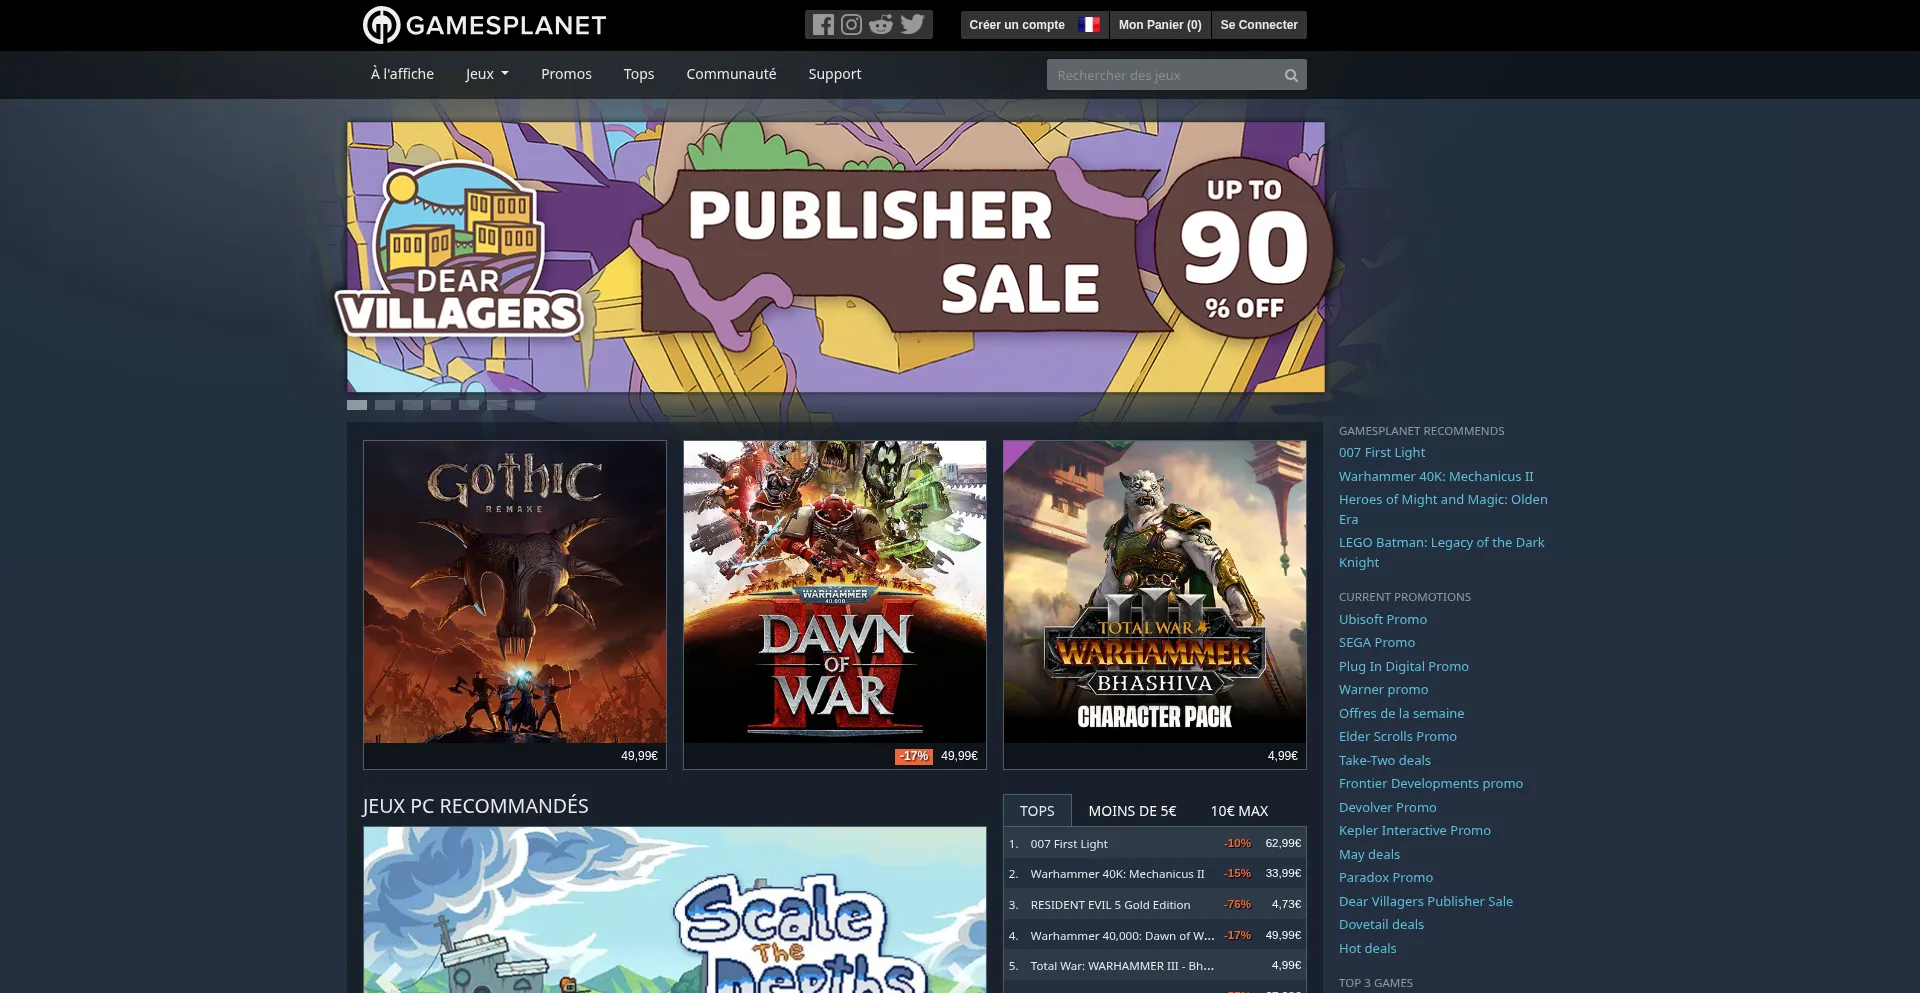The width and height of the screenshot is (1920, 993).
Task: Click Créer un compte button
Action: (x=1017, y=25)
